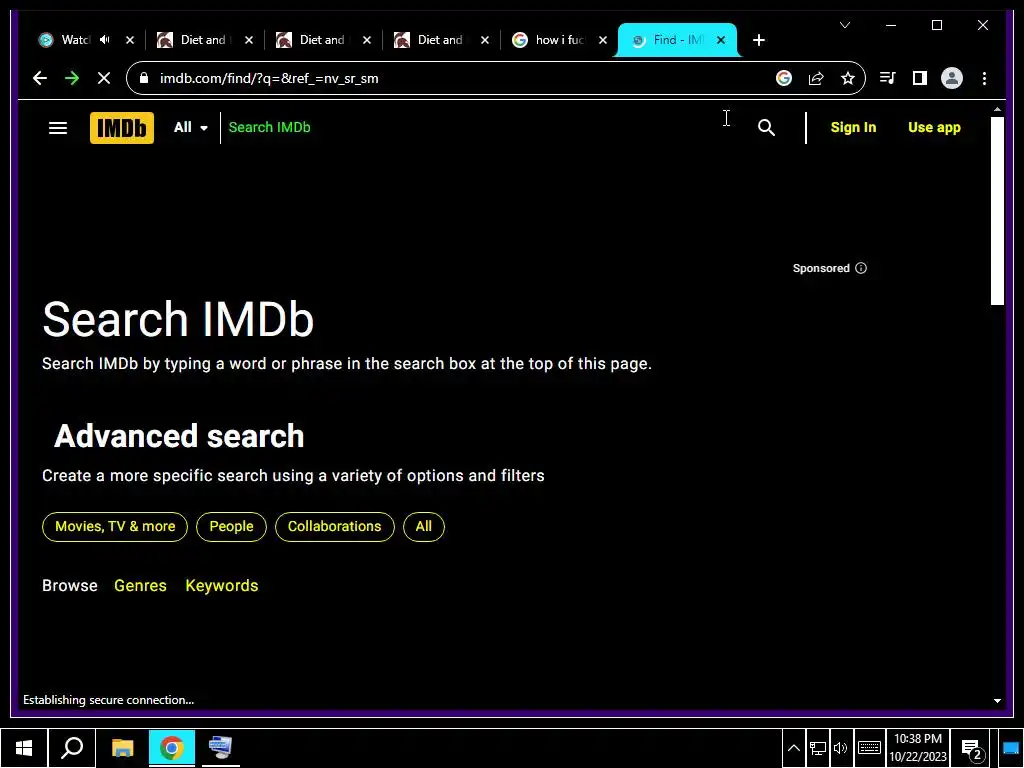Click the Chrome taskbar icon
This screenshot has height=768, width=1024.
pos(172,748)
